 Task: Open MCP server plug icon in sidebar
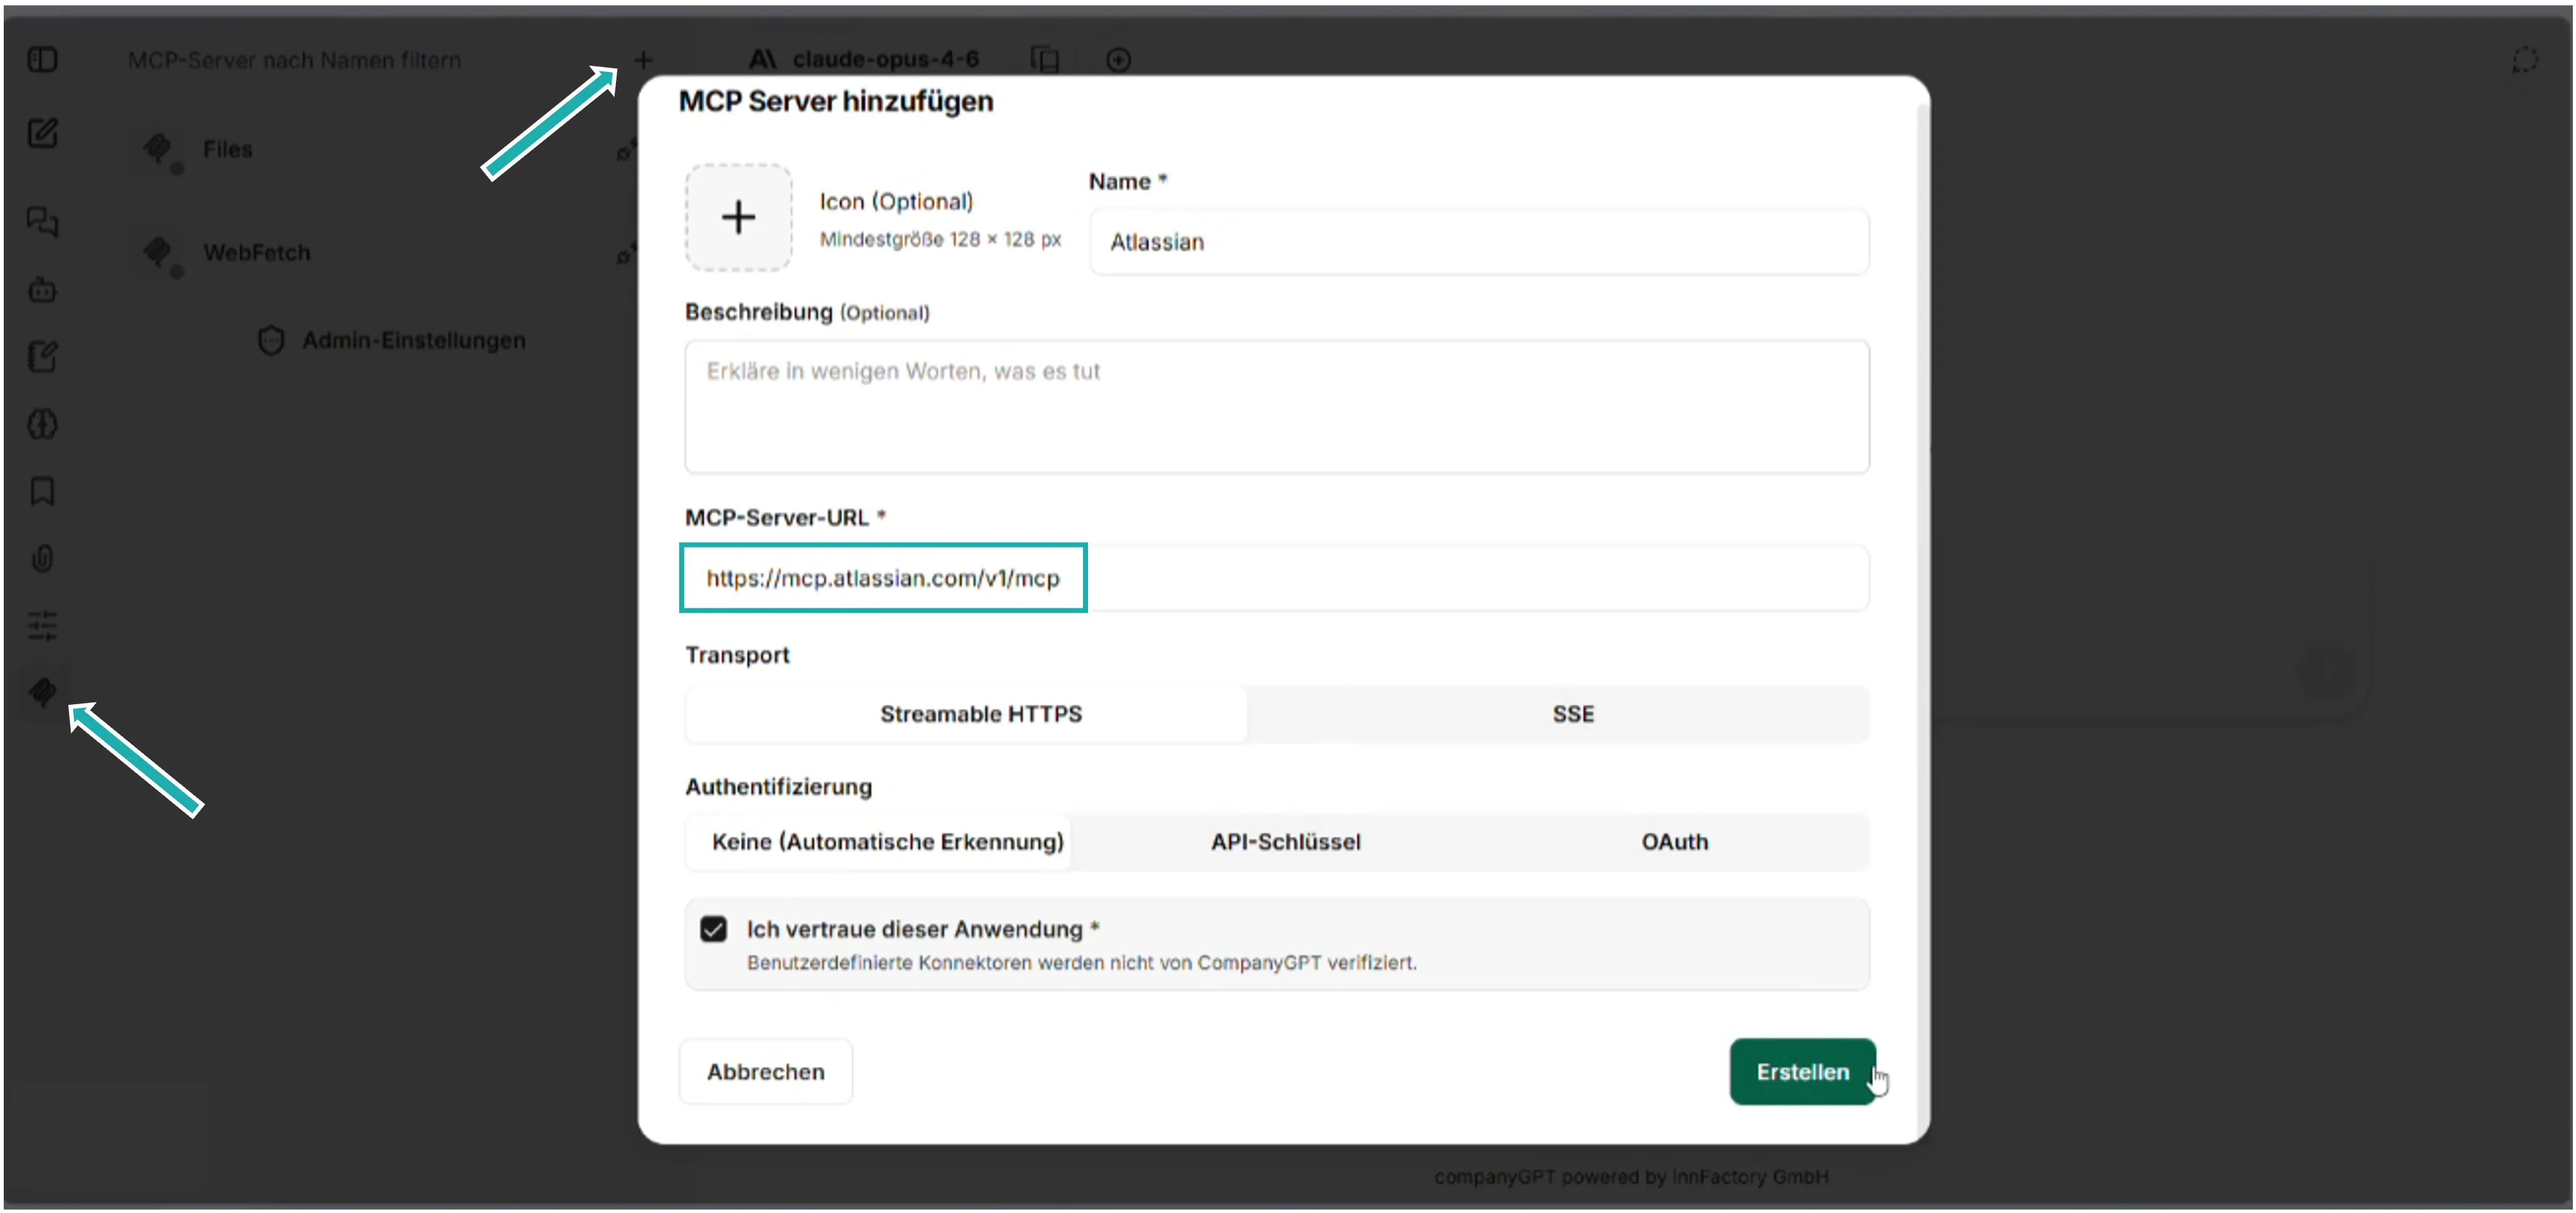[x=42, y=692]
